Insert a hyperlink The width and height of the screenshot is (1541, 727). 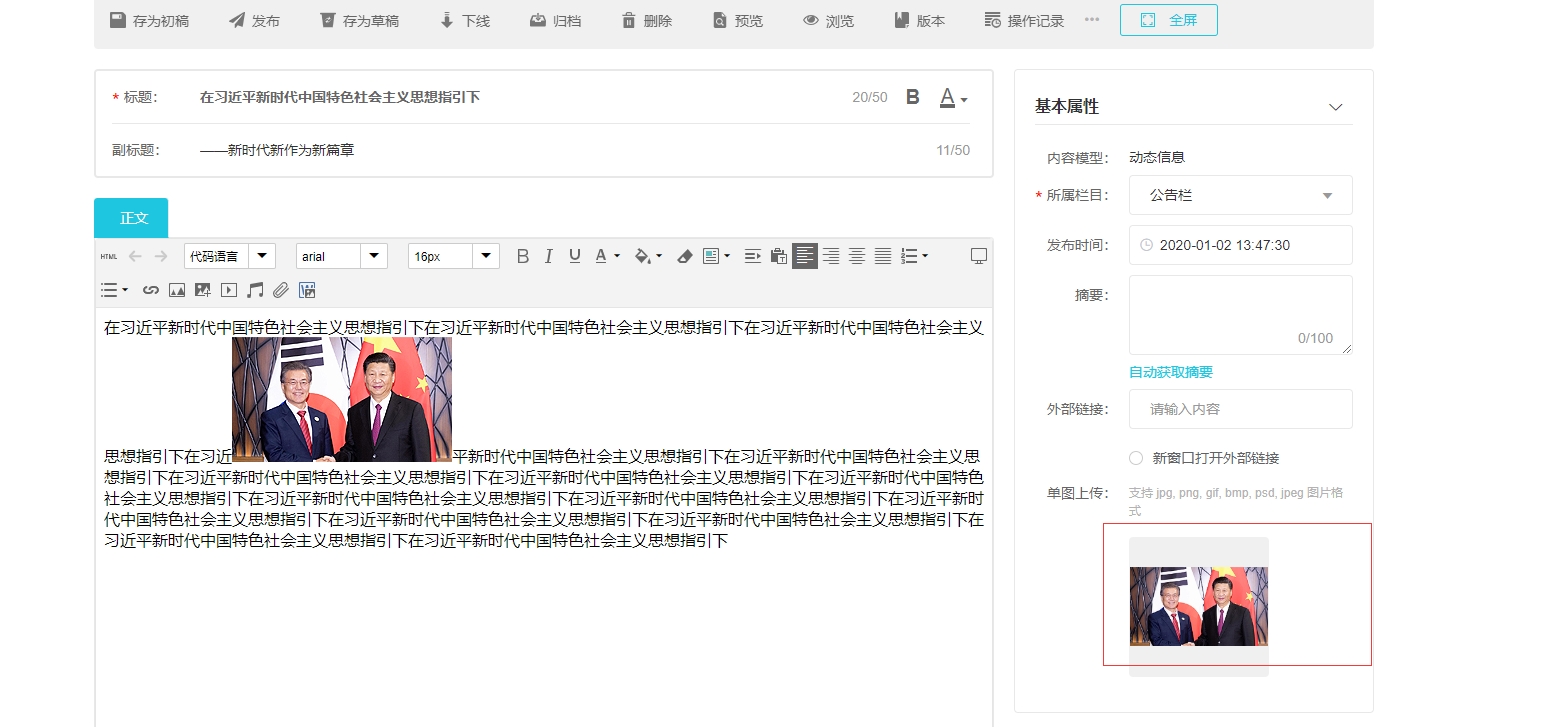coord(151,290)
